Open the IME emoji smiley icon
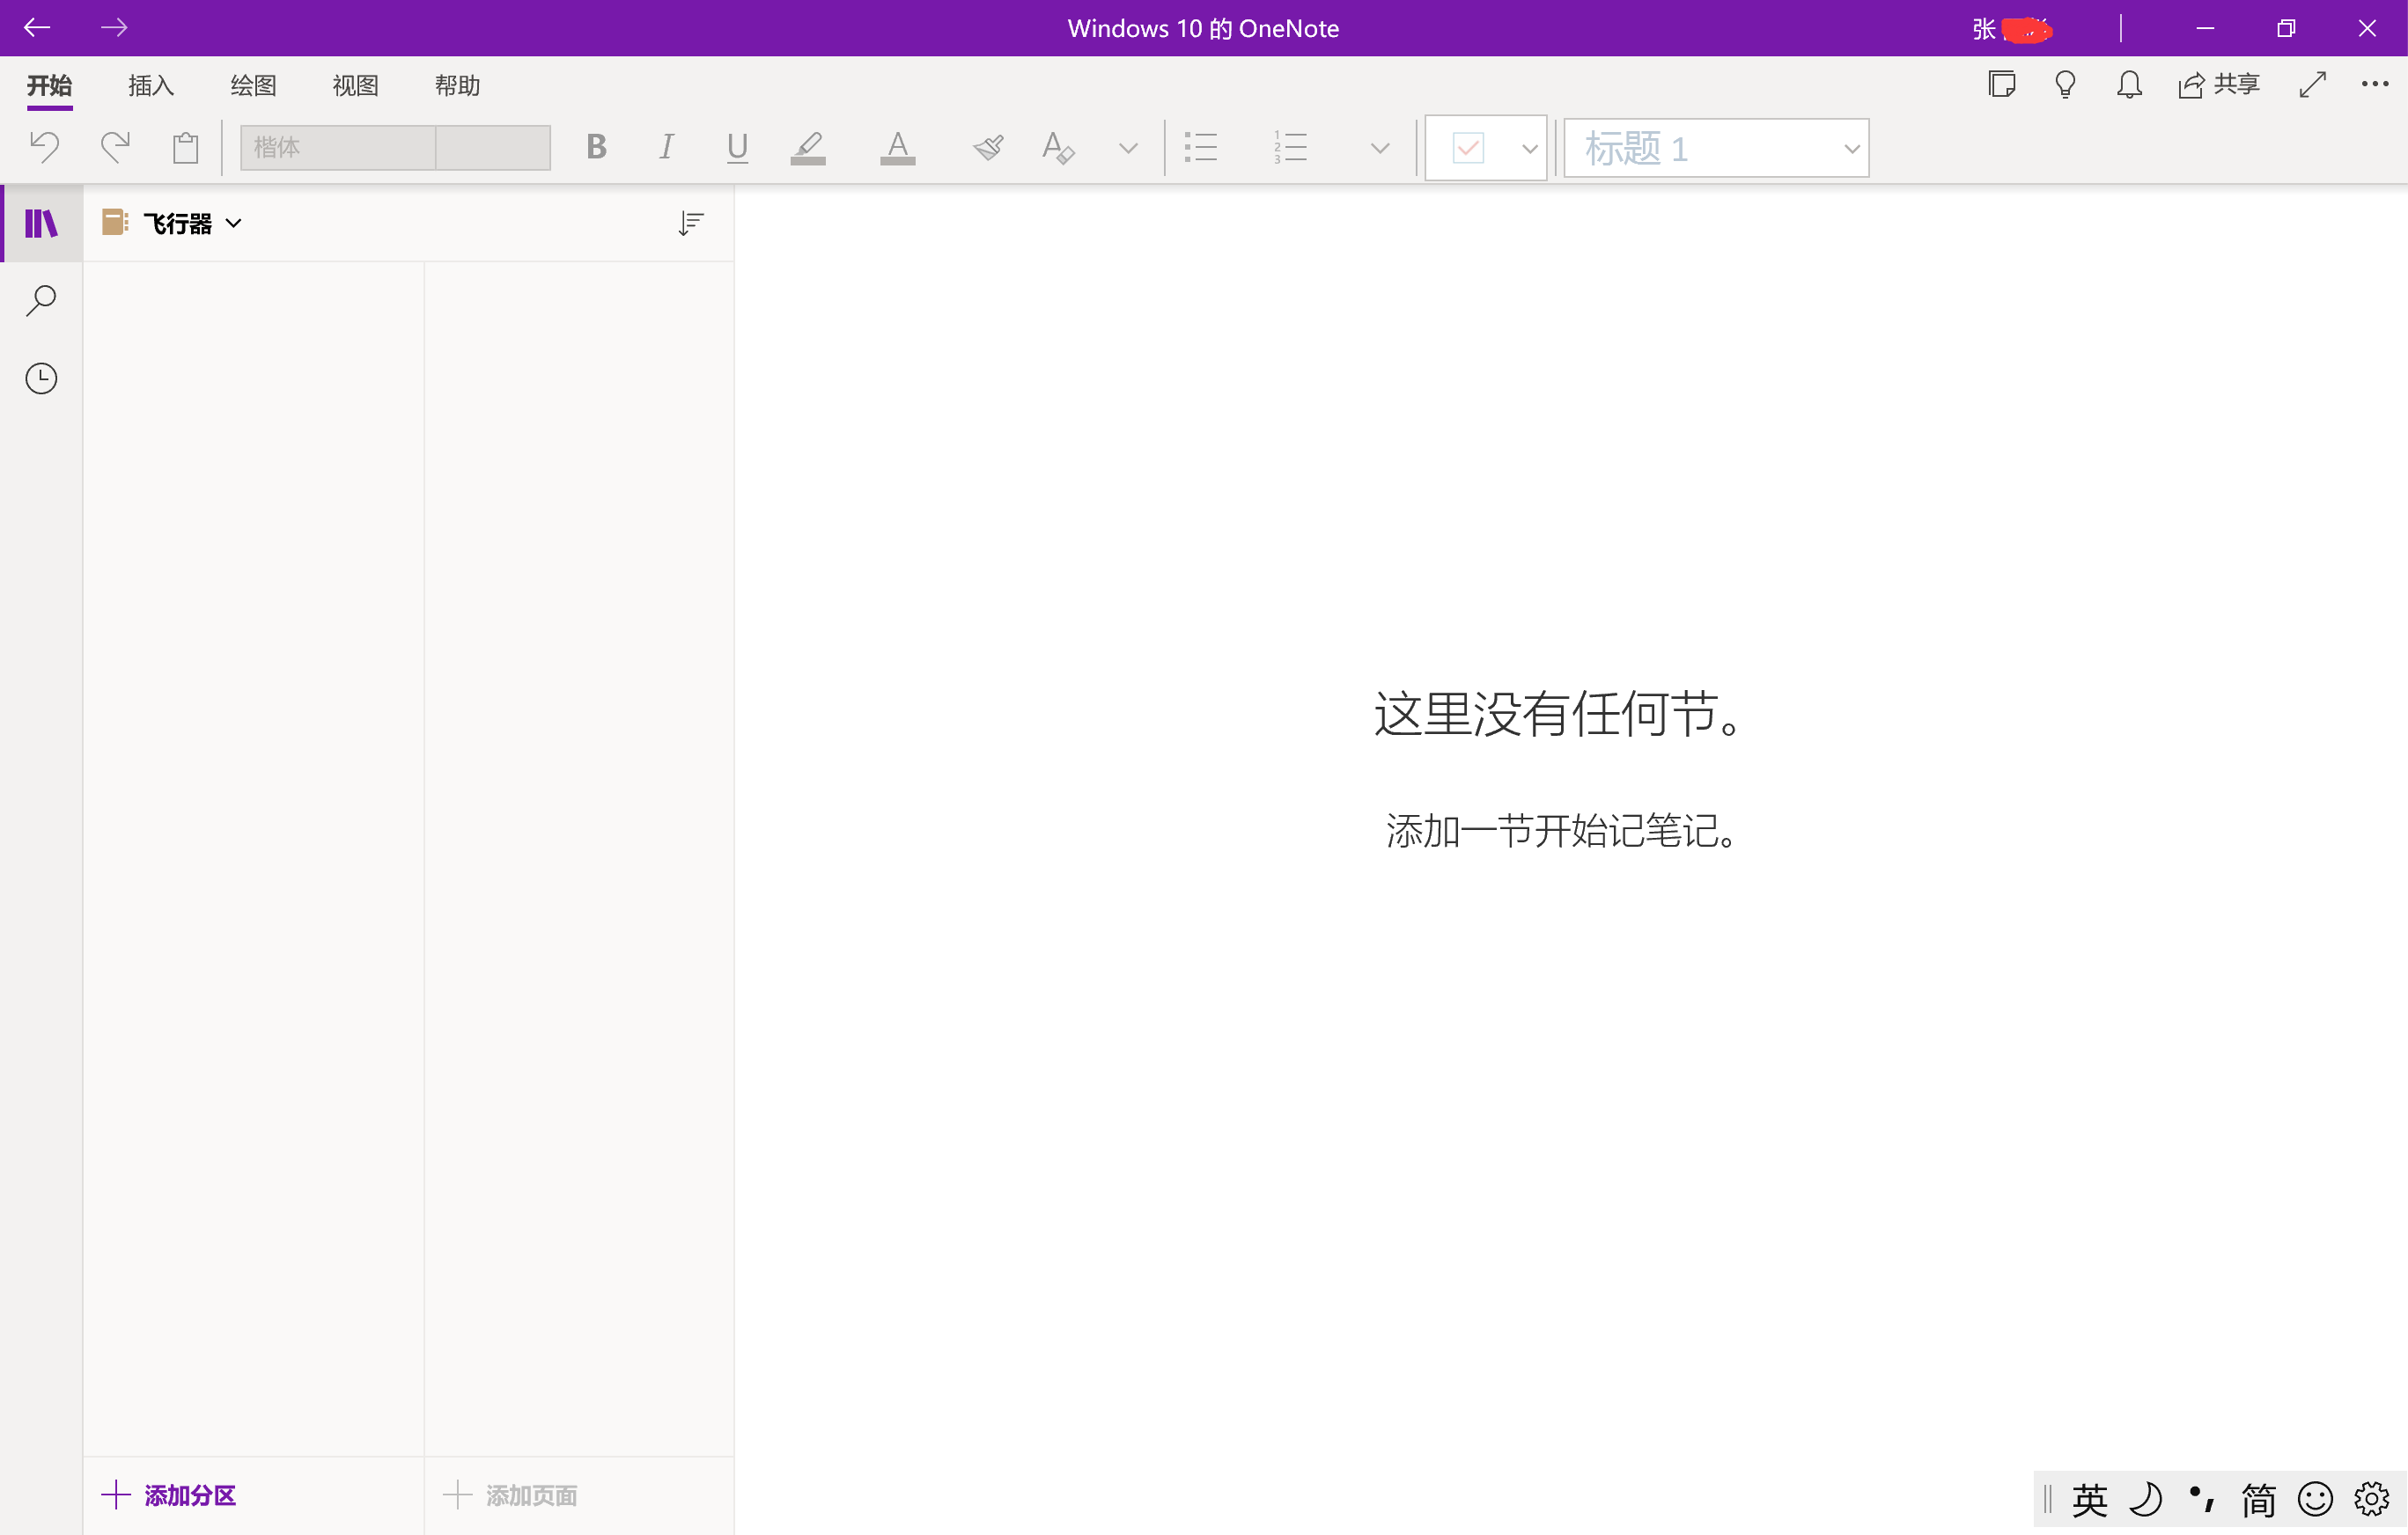 (2315, 1499)
